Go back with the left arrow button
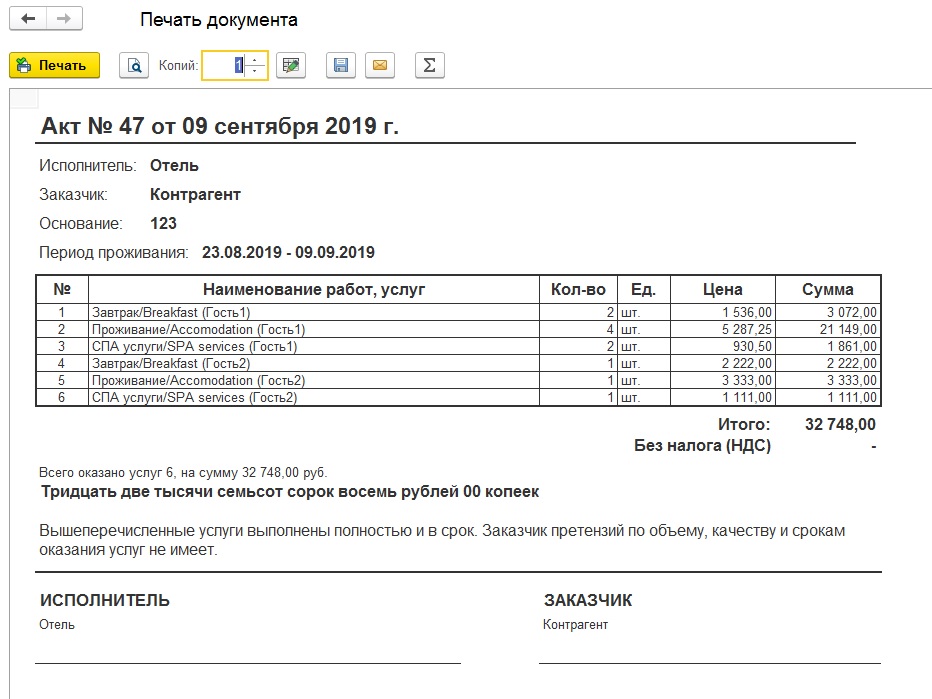 click(28, 19)
